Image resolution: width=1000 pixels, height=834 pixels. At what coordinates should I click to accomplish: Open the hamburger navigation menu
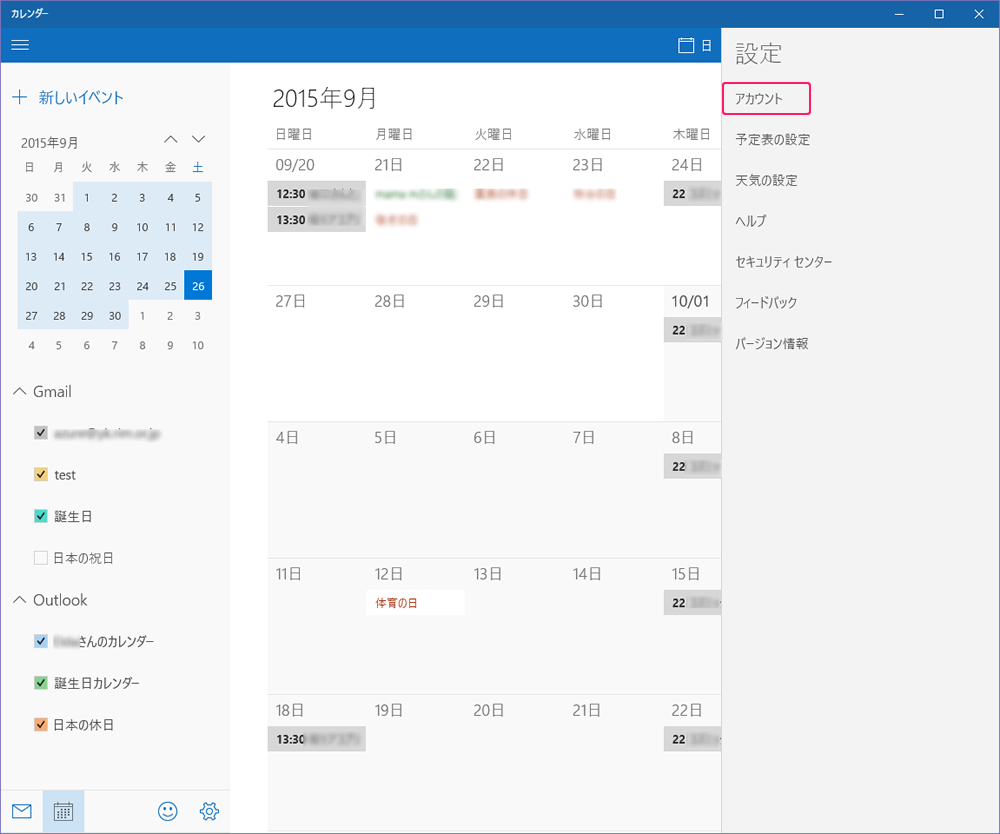coord(20,45)
